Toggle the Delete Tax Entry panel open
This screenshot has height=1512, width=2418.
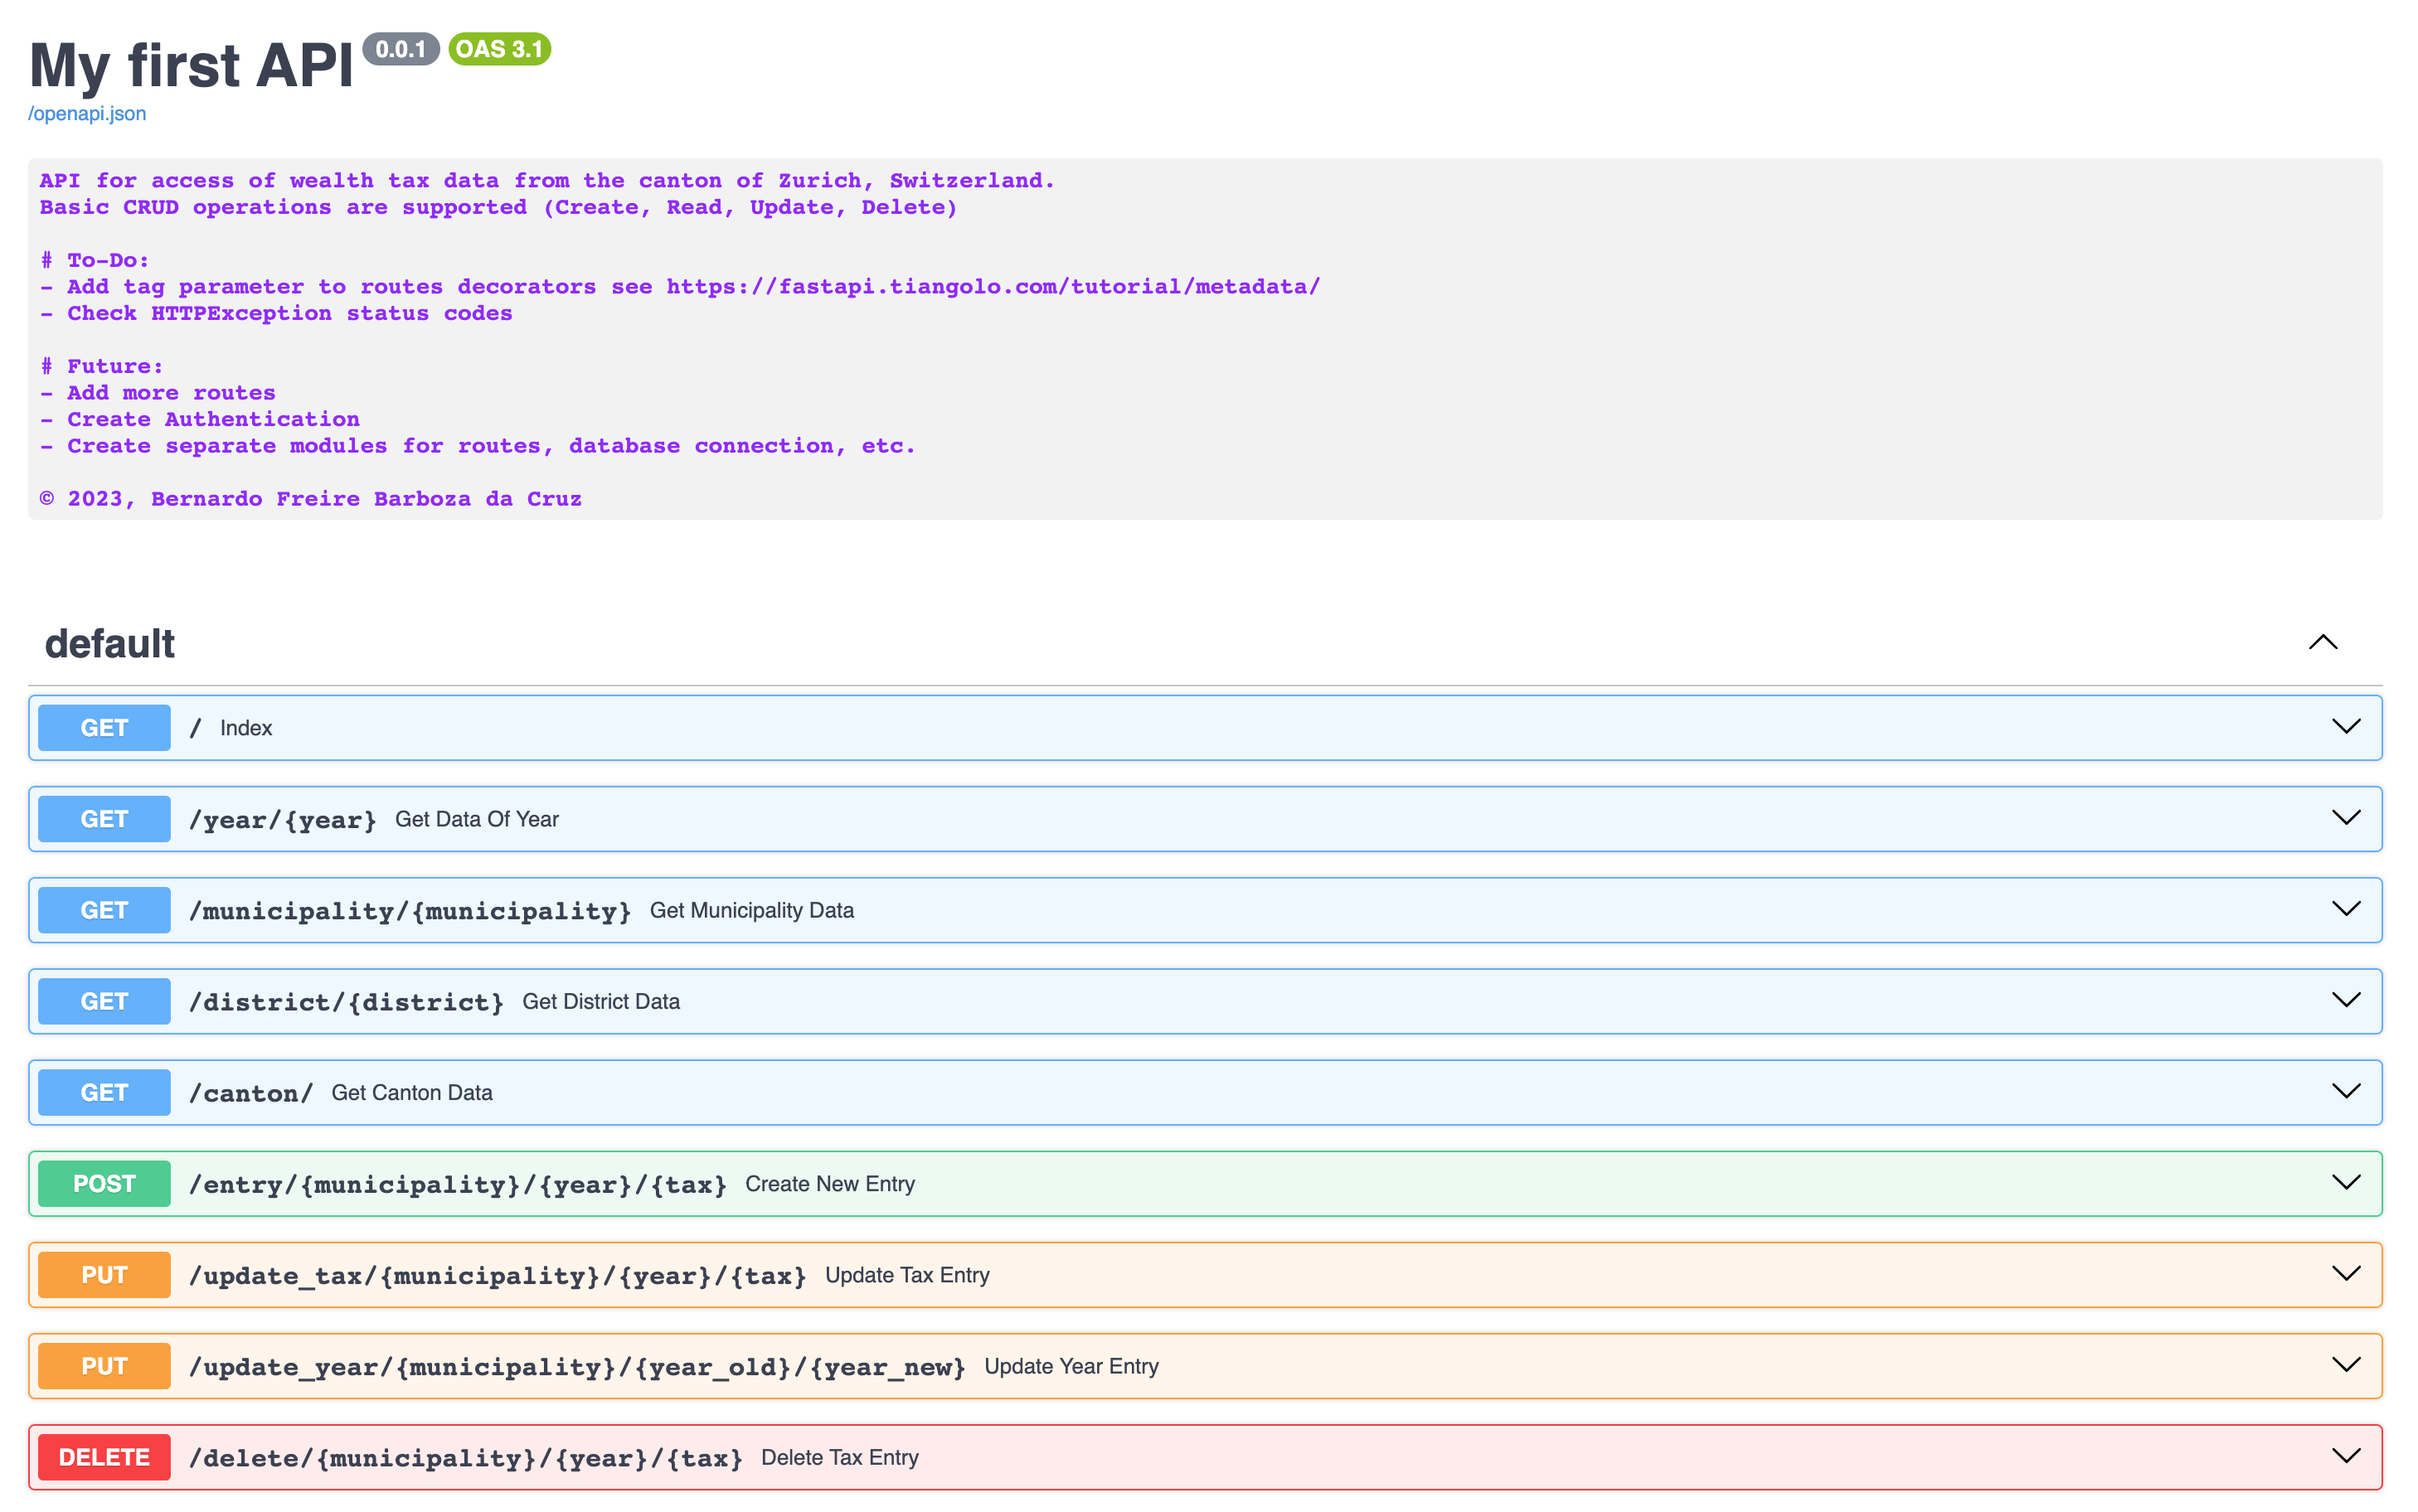(2347, 1457)
